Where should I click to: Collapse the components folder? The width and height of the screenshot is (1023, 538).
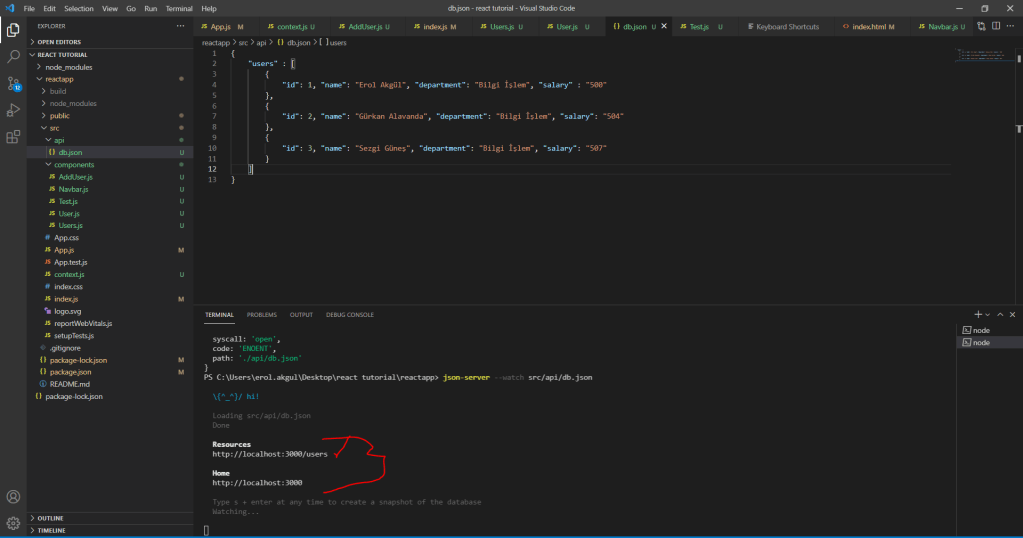pyautogui.click(x=73, y=164)
